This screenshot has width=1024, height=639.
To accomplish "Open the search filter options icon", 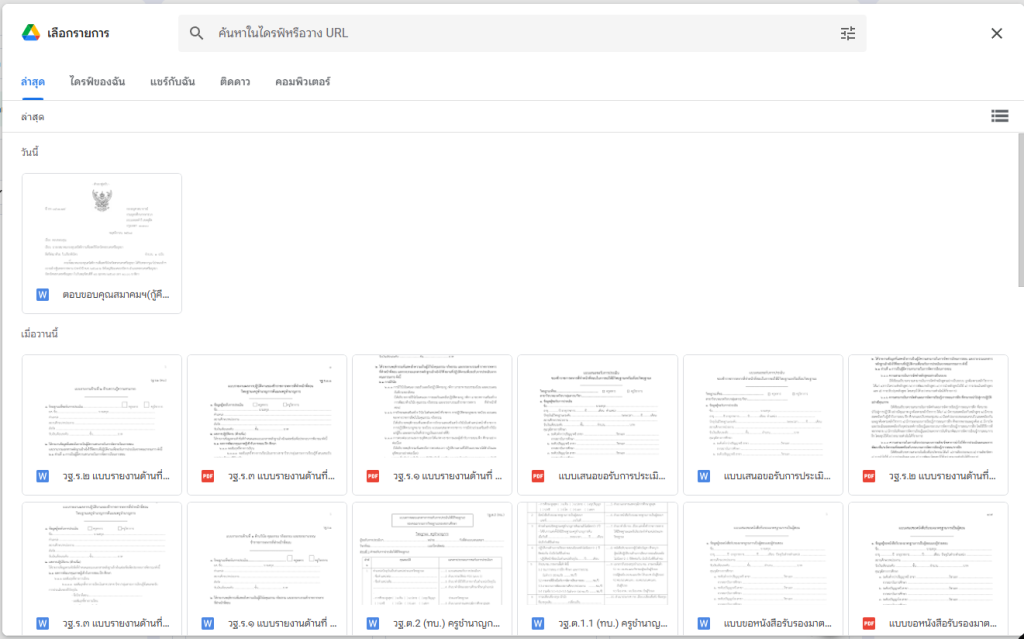I will click(x=848, y=33).
